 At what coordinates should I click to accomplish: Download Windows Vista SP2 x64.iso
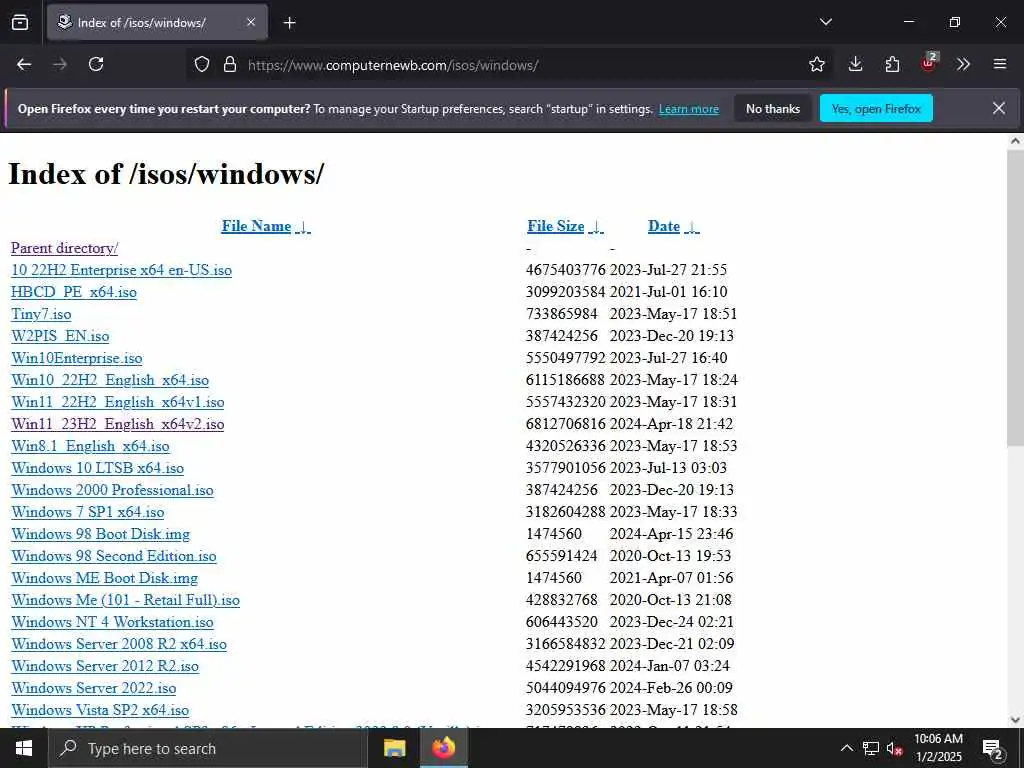click(x=100, y=710)
